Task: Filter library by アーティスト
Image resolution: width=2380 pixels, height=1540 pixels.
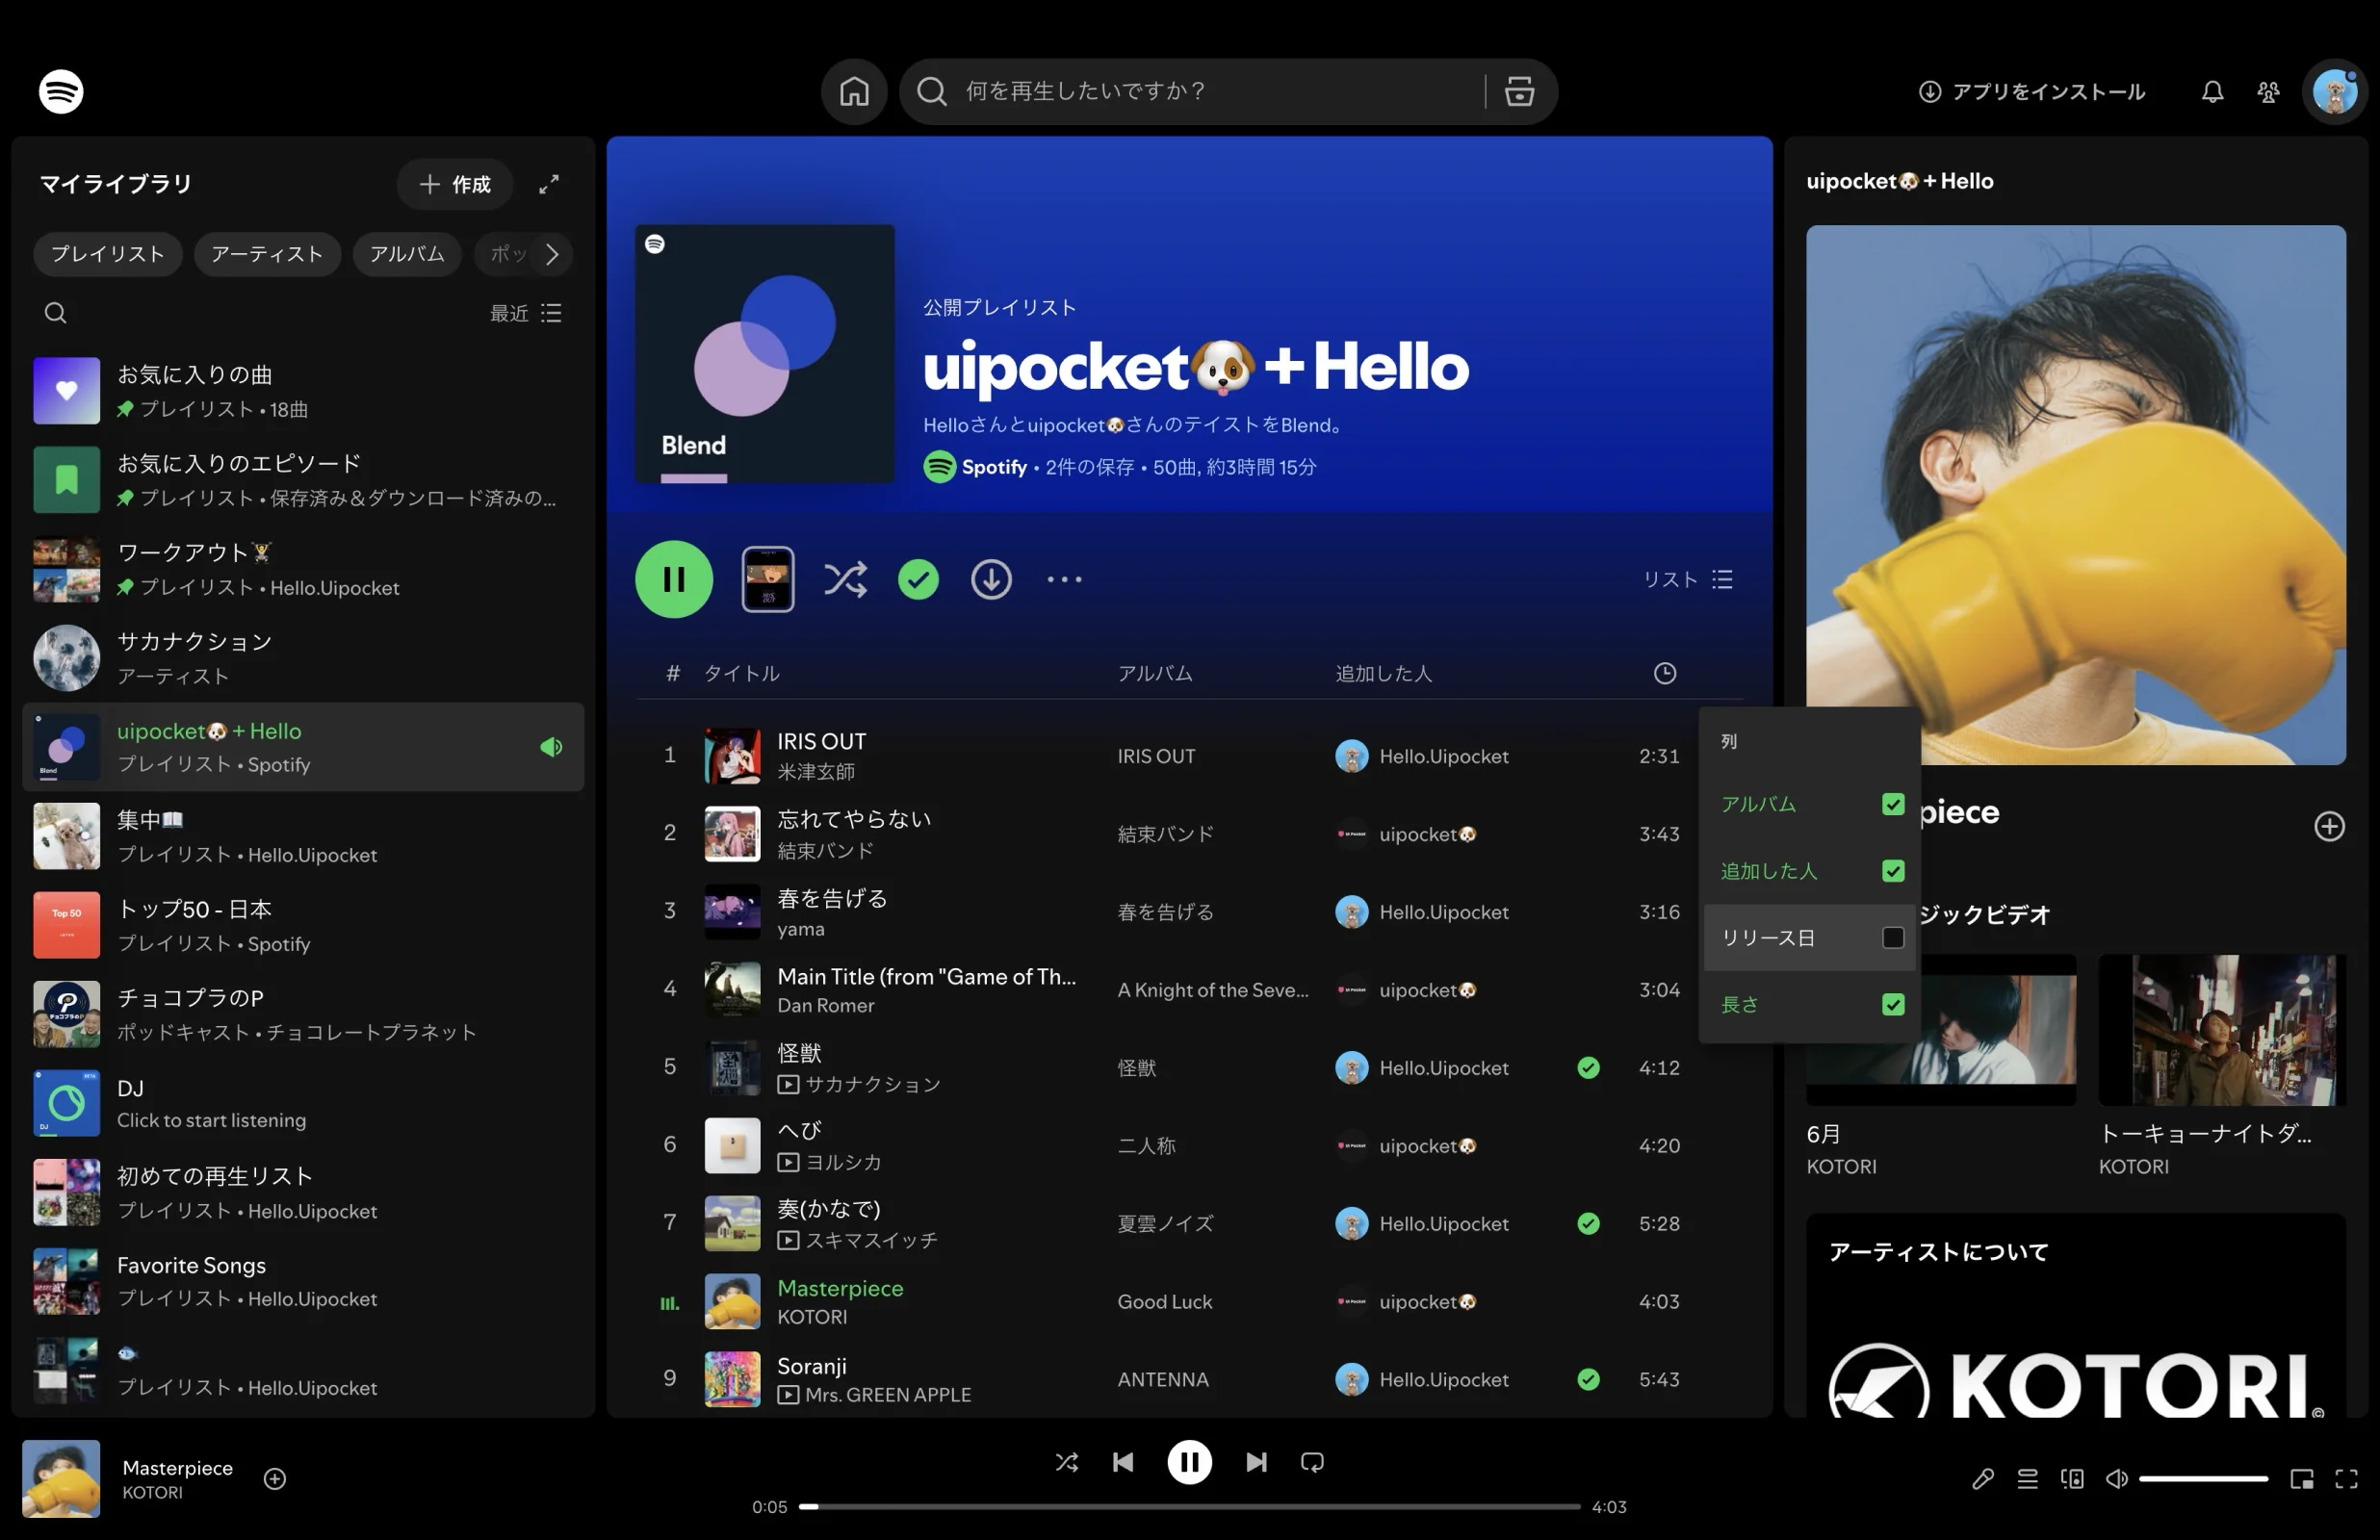Action: pos(267,254)
